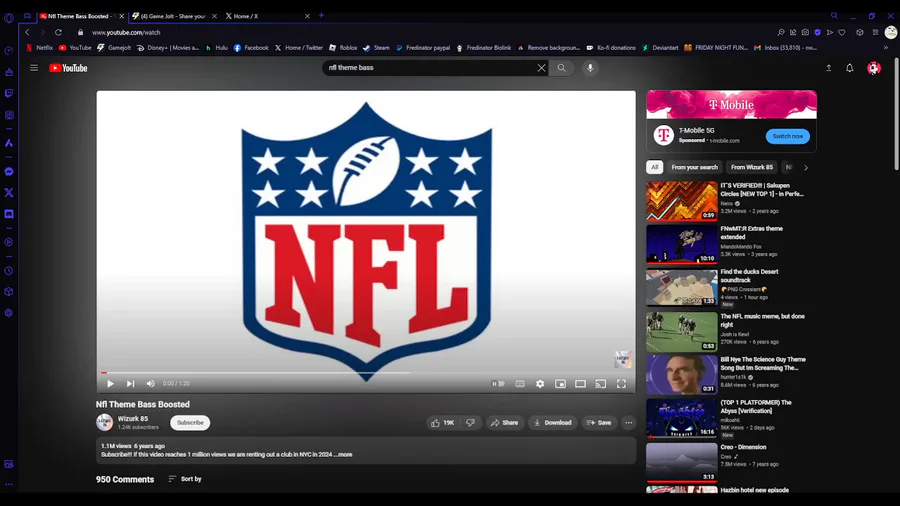Show more bookmarks chevron
The height and width of the screenshot is (506, 900).
[886, 48]
